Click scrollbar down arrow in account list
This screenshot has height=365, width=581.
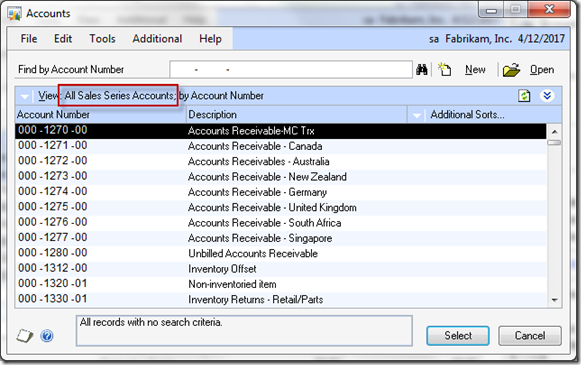click(x=554, y=300)
